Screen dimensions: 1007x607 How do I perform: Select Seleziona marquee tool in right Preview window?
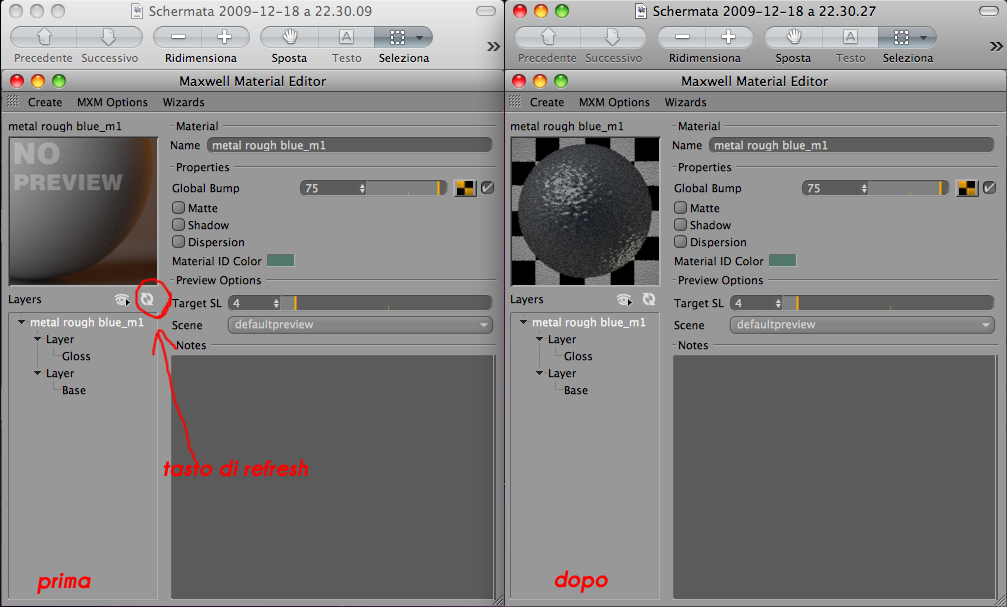[x=901, y=37]
